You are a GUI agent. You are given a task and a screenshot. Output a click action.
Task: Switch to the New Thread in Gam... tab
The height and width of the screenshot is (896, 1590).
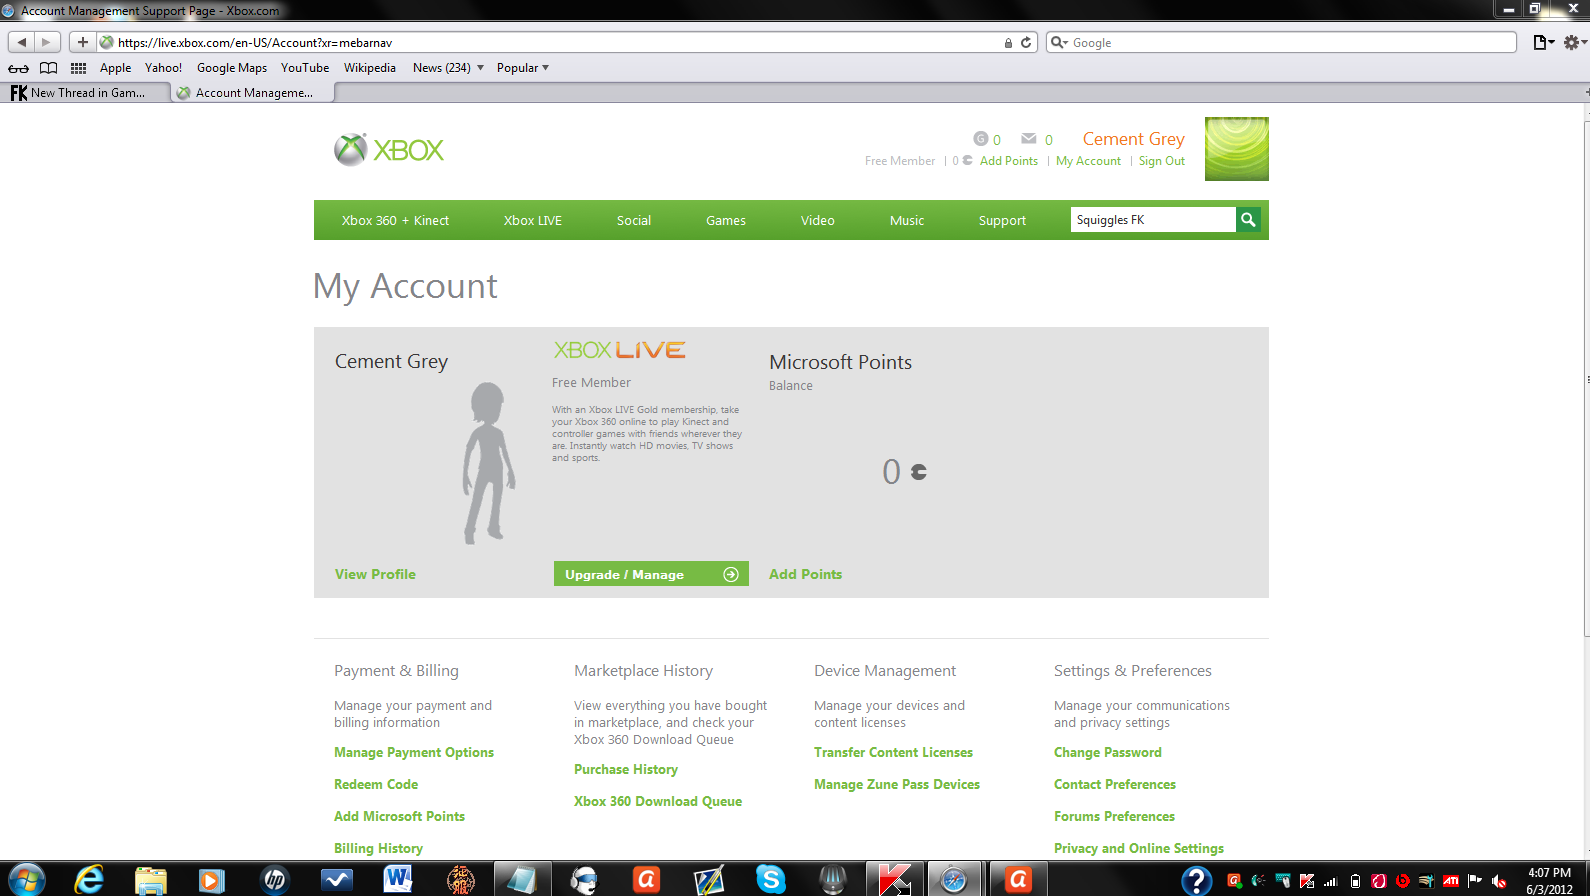click(x=85, y=93)
